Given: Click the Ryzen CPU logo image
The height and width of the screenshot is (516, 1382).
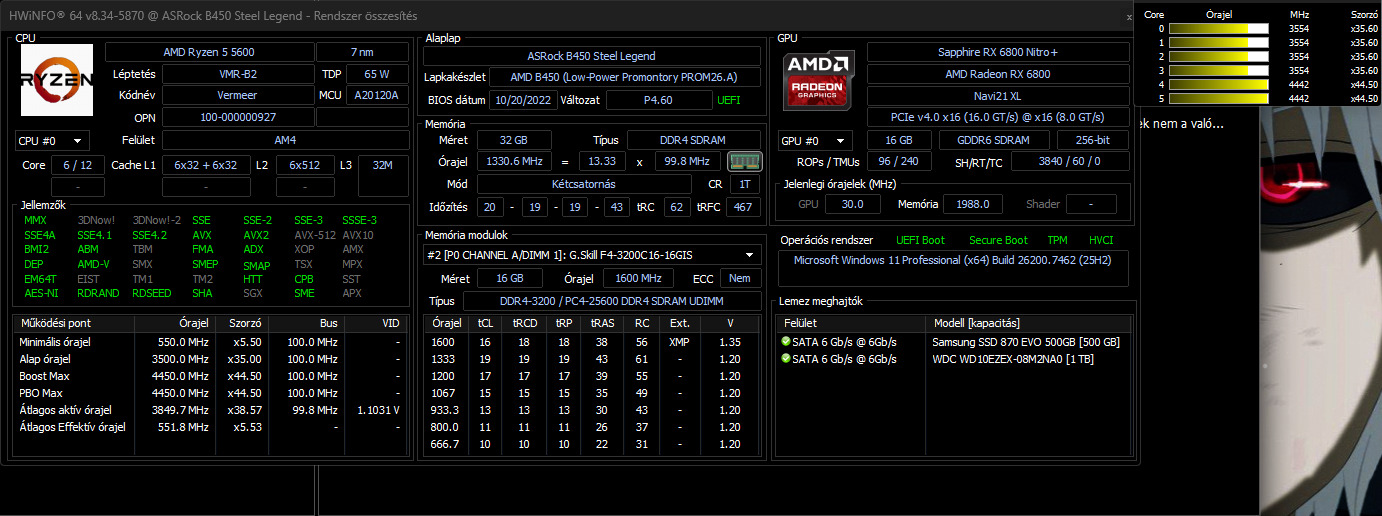Looking at the screenshot, I should [57, 79].
